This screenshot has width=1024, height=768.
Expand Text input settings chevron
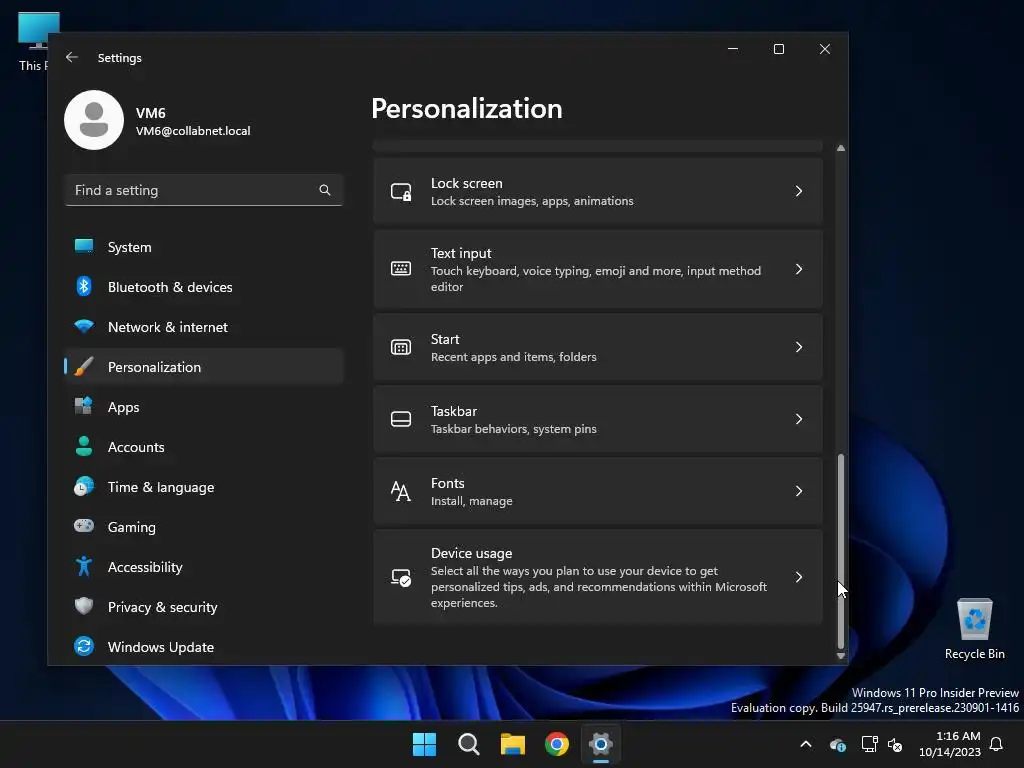[799, 269]
